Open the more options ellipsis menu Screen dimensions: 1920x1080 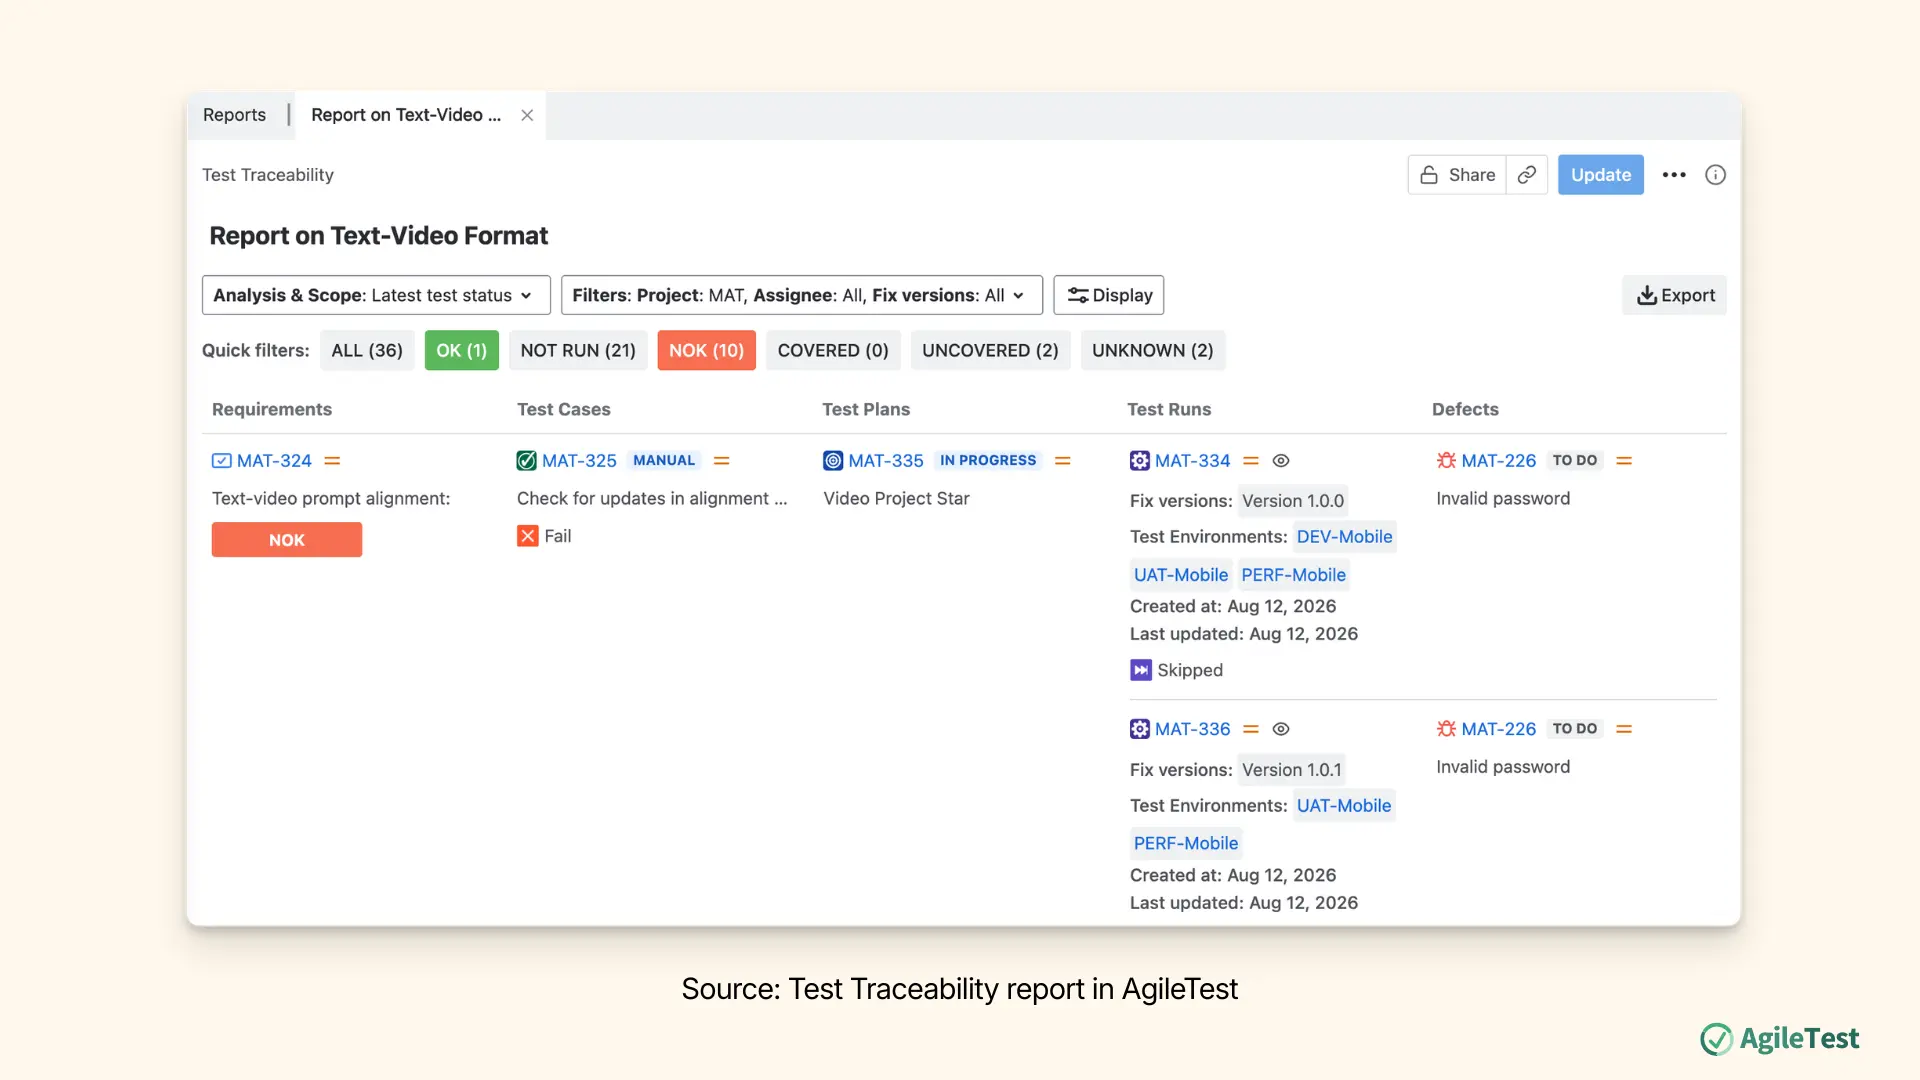(1674, 175)
